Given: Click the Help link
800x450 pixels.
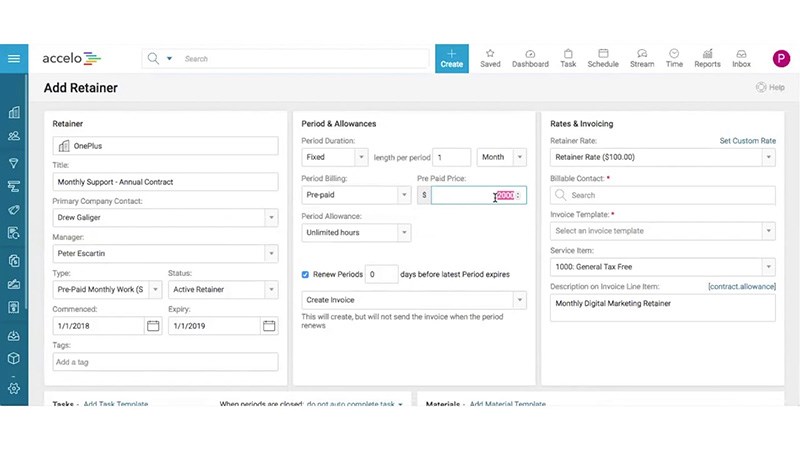Looking at the screenshot, I should (x=770, y=87).
